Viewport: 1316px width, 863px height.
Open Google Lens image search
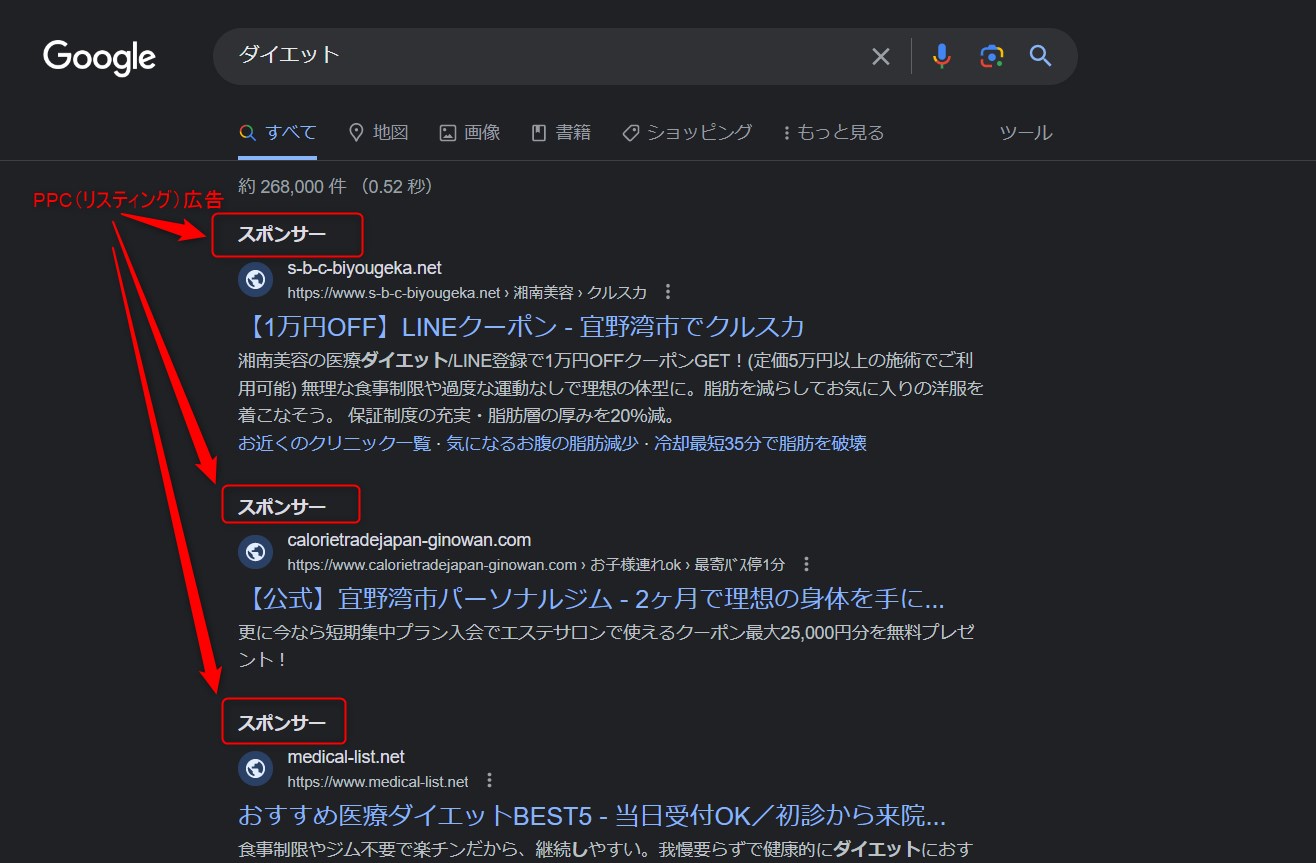point(991,56)
